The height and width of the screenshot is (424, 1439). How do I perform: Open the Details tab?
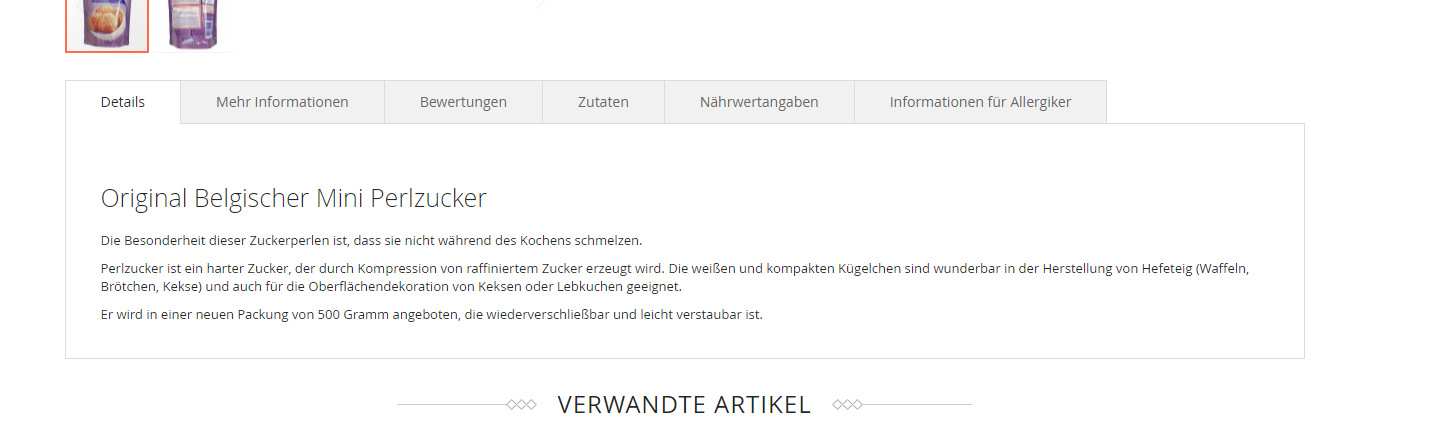coord(123,102)
